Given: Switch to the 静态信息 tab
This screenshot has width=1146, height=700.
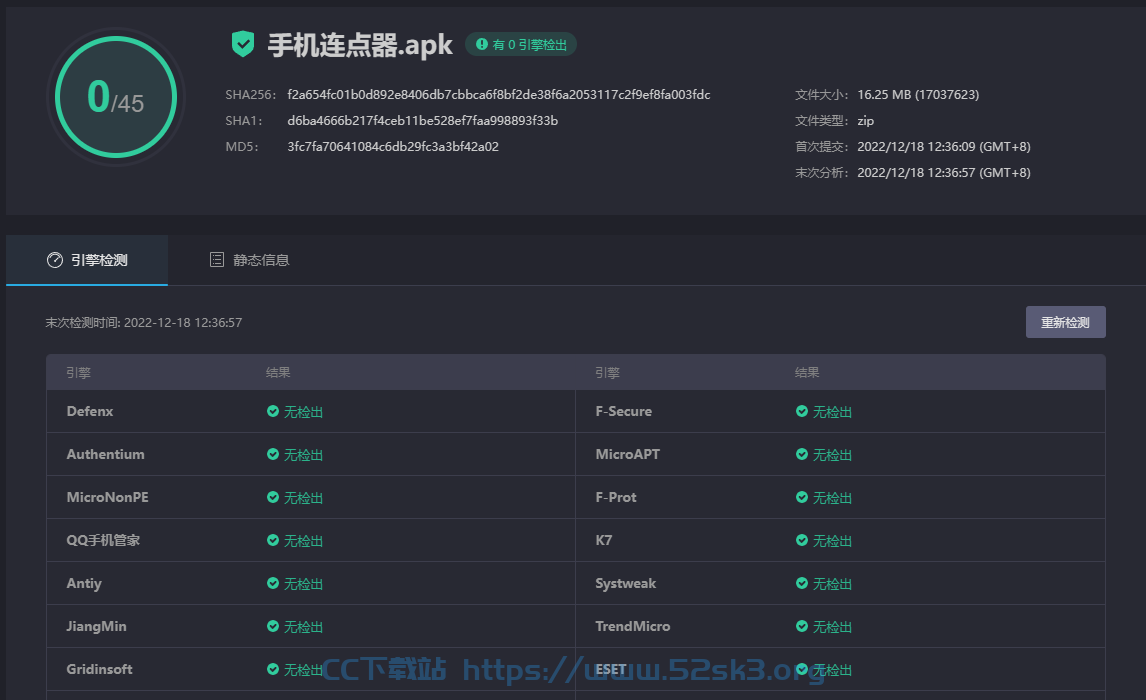Looking at the screenshot, I should (x=249, y=260).
